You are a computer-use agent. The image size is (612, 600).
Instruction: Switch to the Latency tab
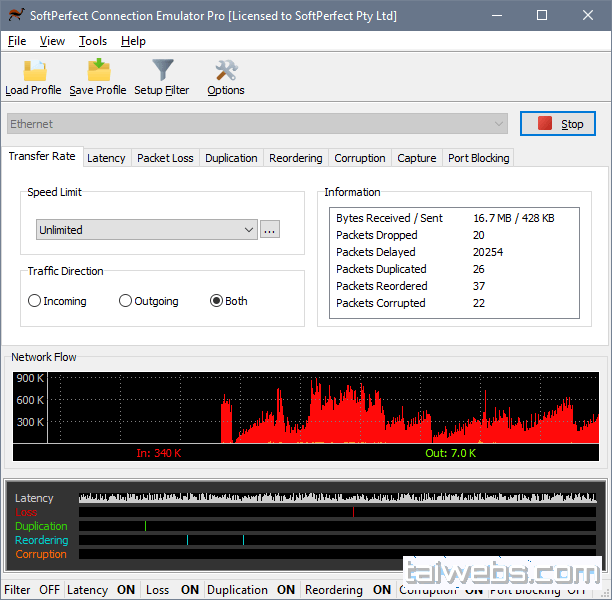106,158
